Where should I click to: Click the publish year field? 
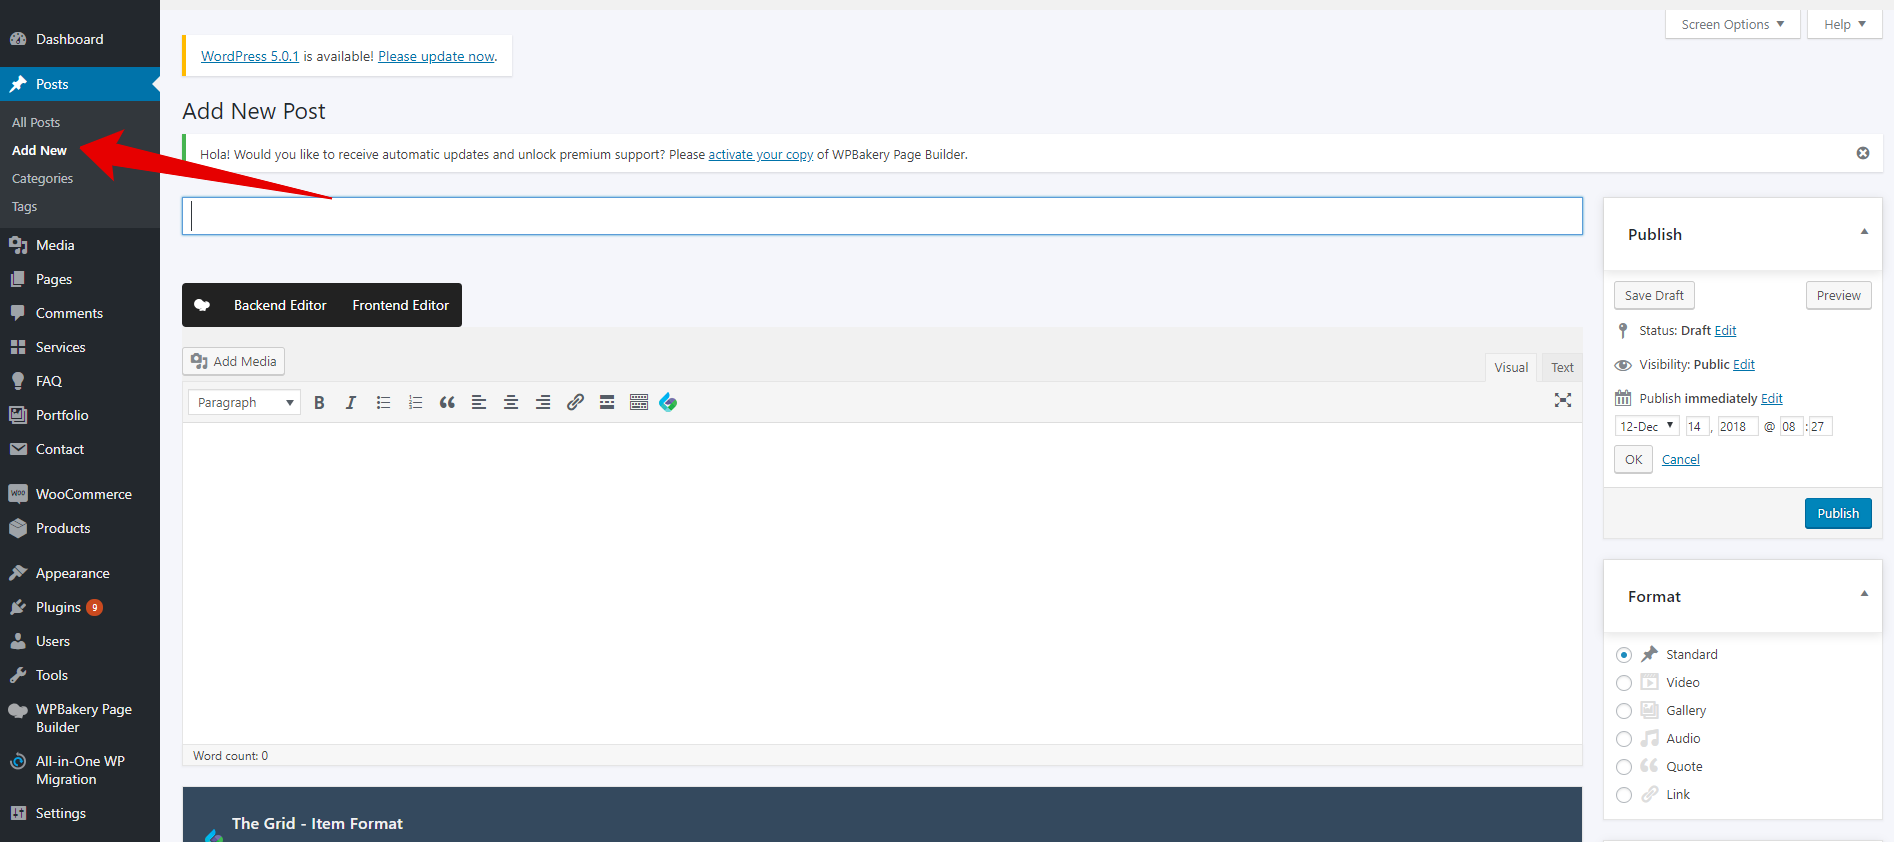click(1737, 426)
